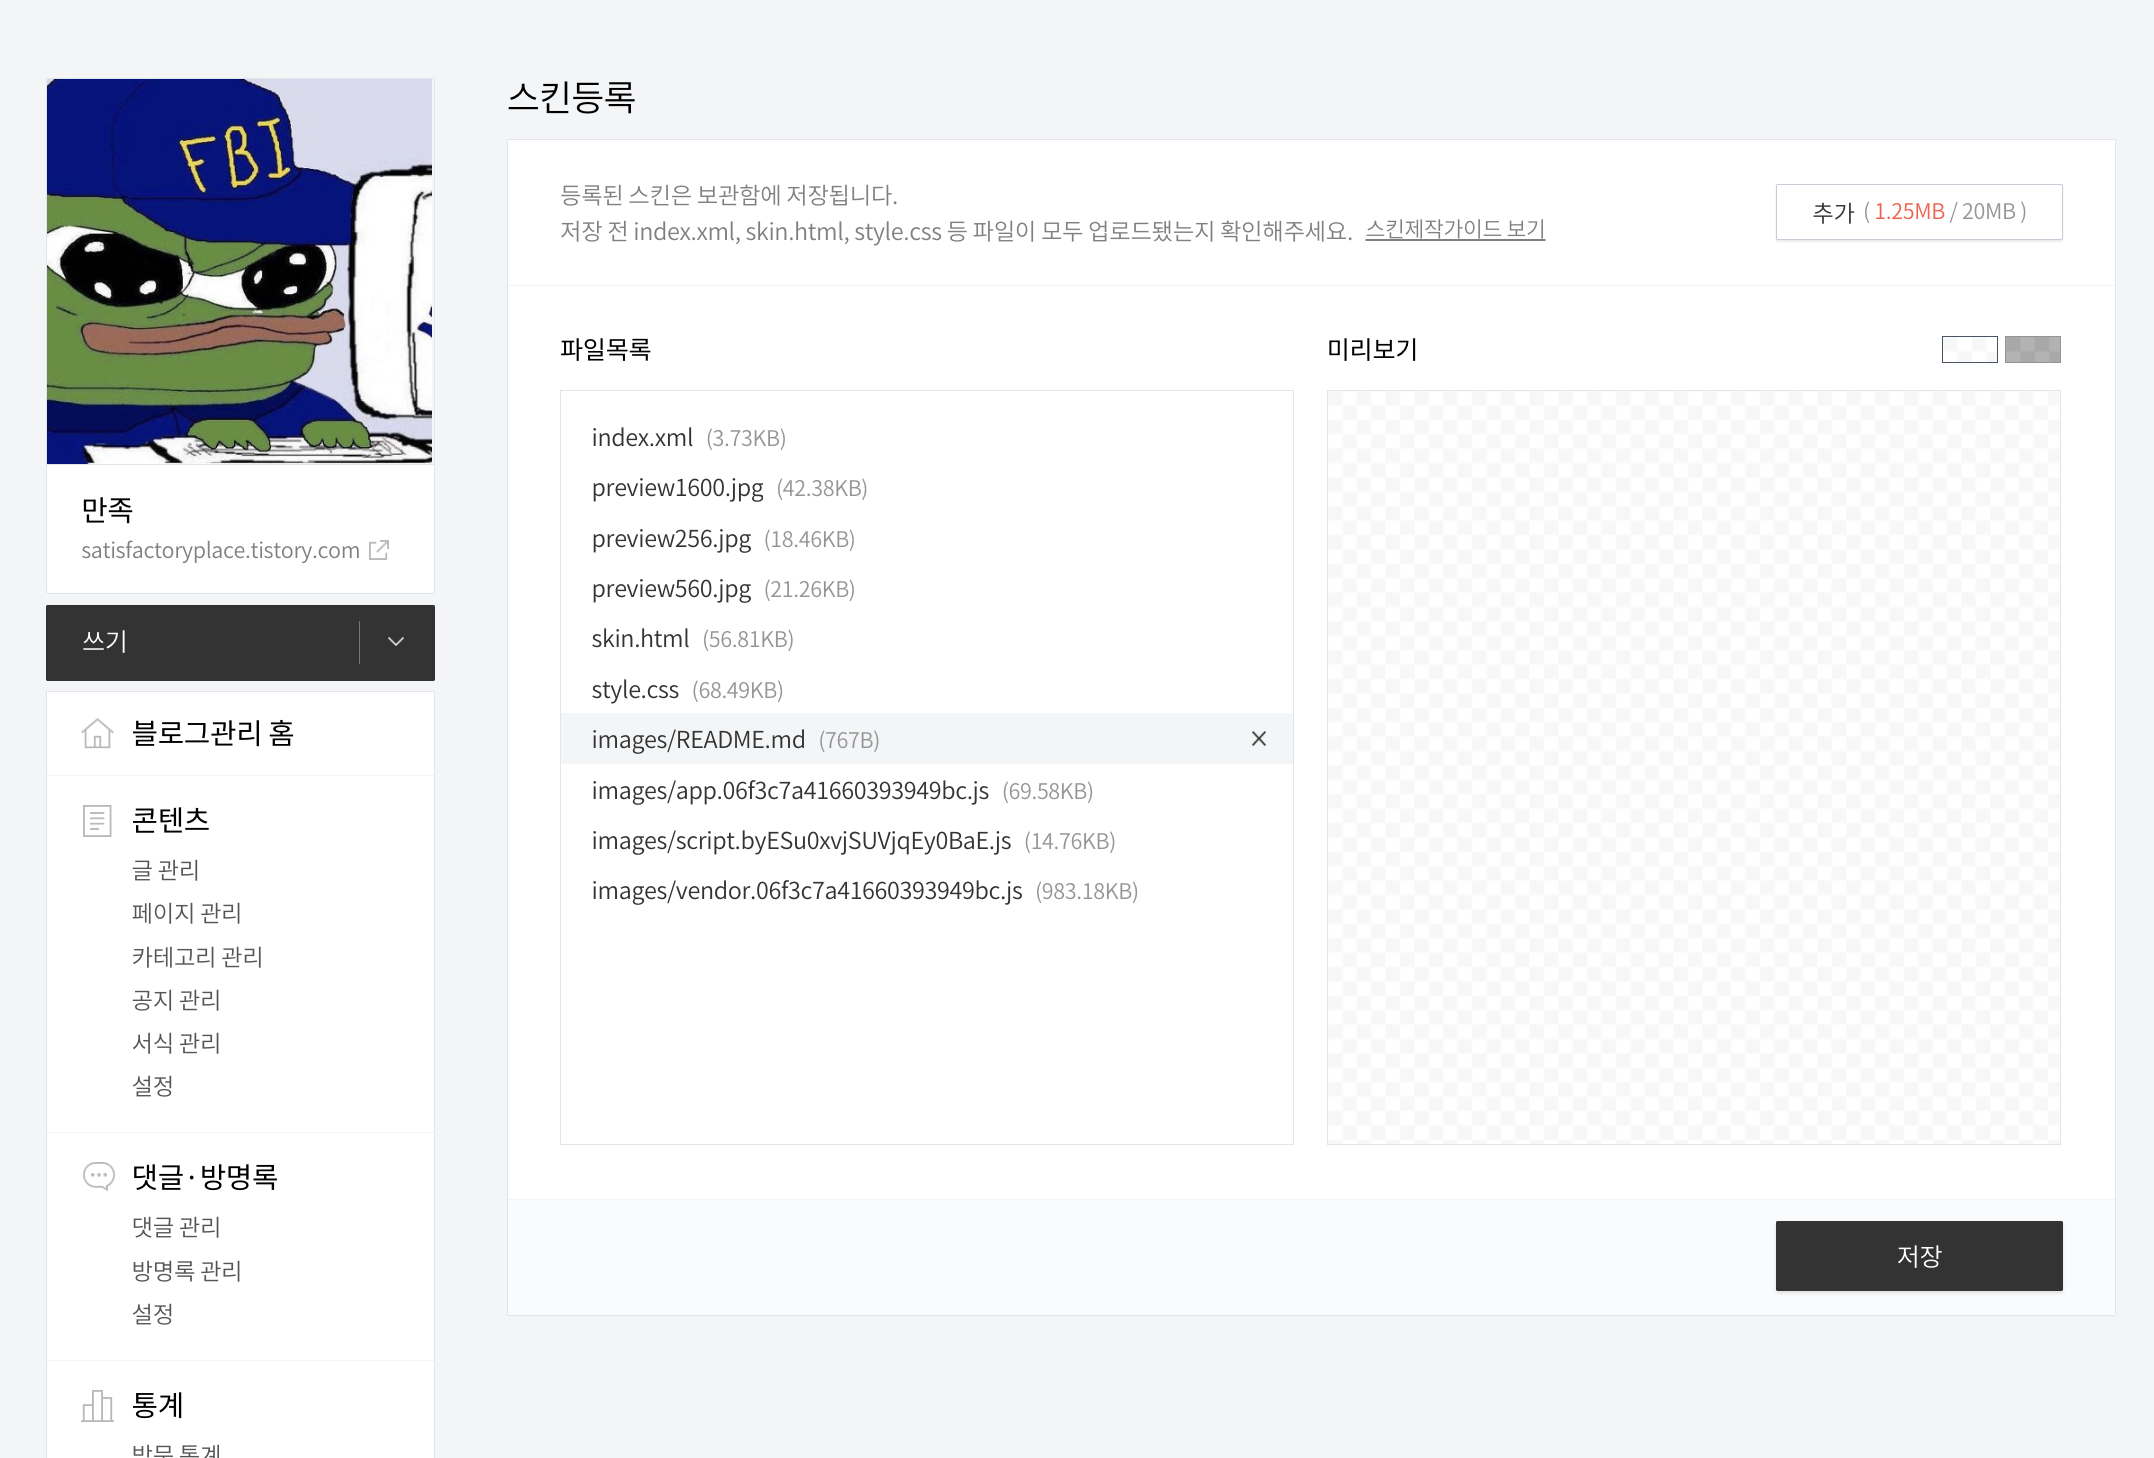Select skin.html in the file list
Image resolution: width=2154 pixels, height=1458 pixels.
(x=640, y=639)
